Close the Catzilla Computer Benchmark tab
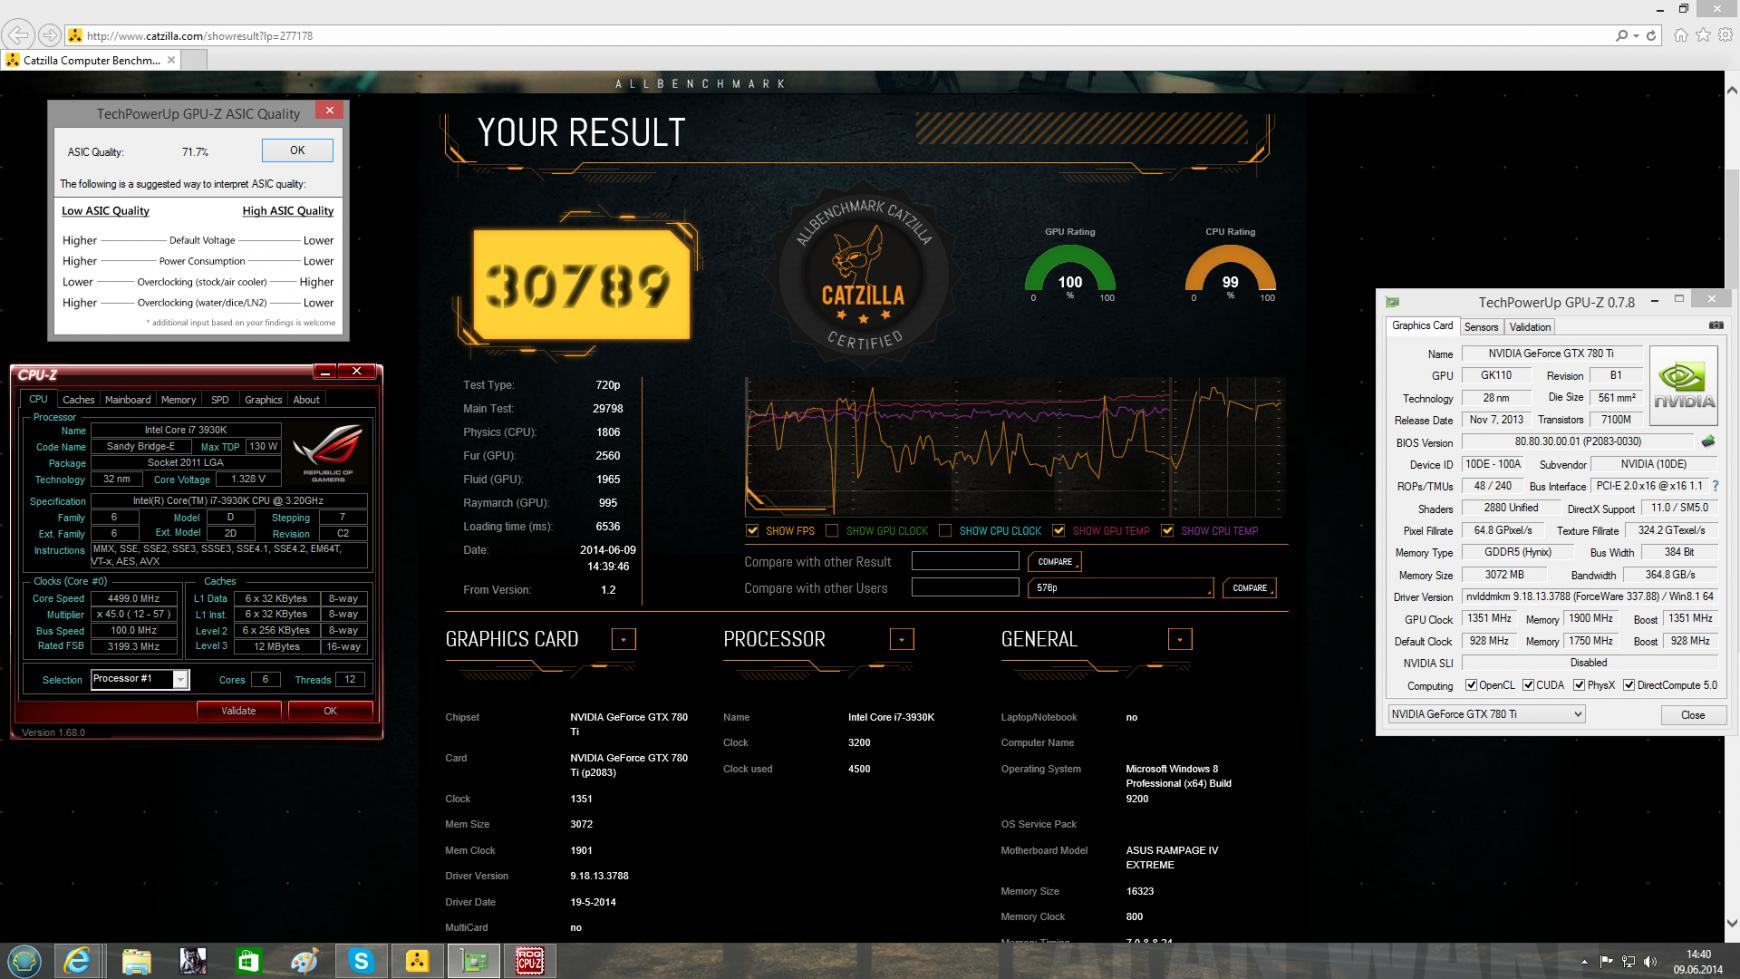Image resolution: width=1740 pixels, height=979 pixels. [171, 60]
